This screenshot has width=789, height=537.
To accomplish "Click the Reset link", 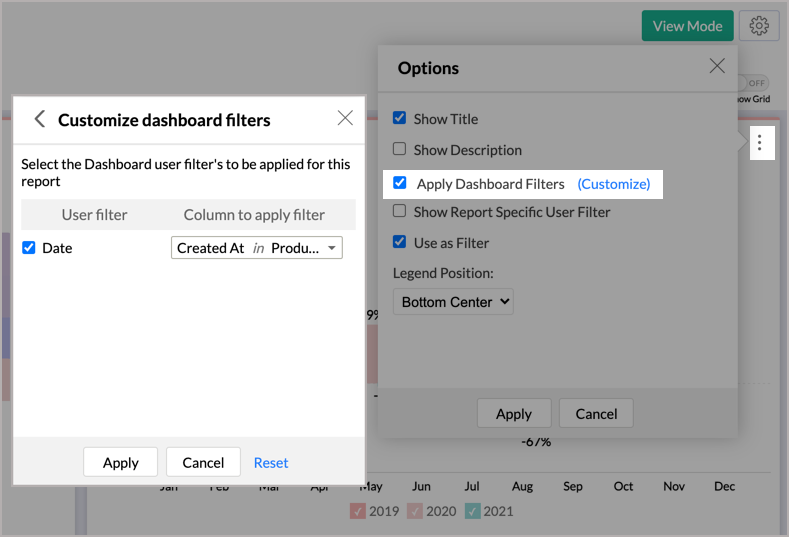I will [271, 462].
